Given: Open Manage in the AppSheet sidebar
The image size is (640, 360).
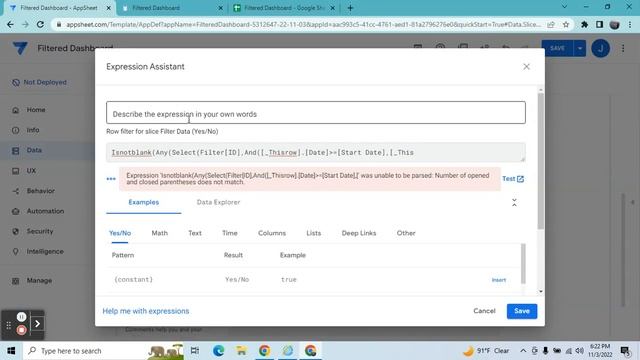Looking at the screenshot, I should (x=39, y=281).
